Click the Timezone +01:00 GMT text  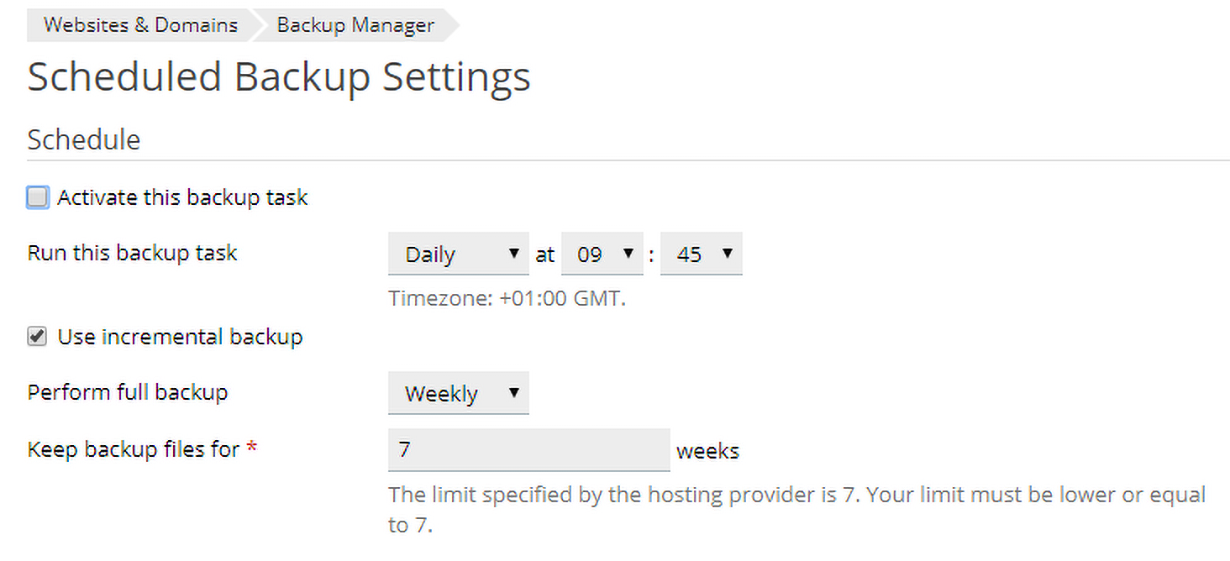click(x=507, y=298)
